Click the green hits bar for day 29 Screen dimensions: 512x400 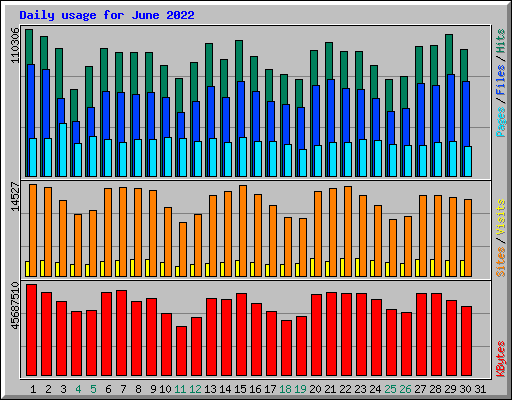pos(449,54)
